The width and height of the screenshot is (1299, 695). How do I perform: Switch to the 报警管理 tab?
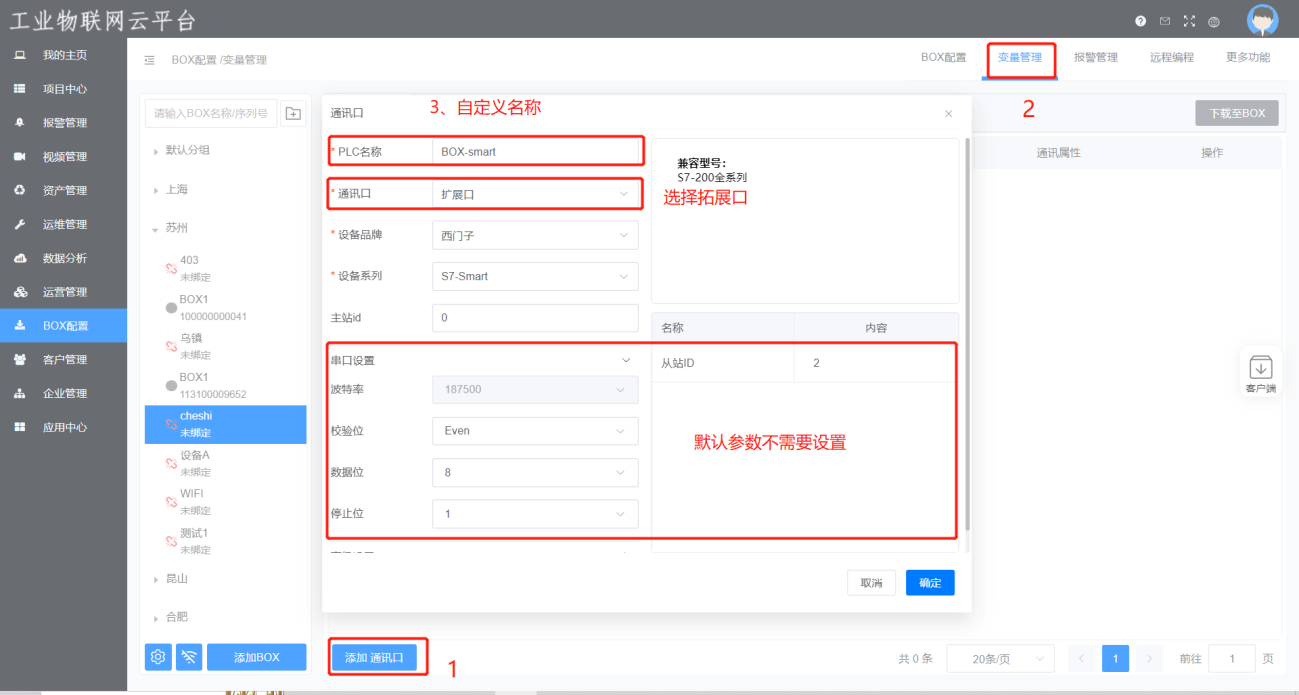point(1095,58)
